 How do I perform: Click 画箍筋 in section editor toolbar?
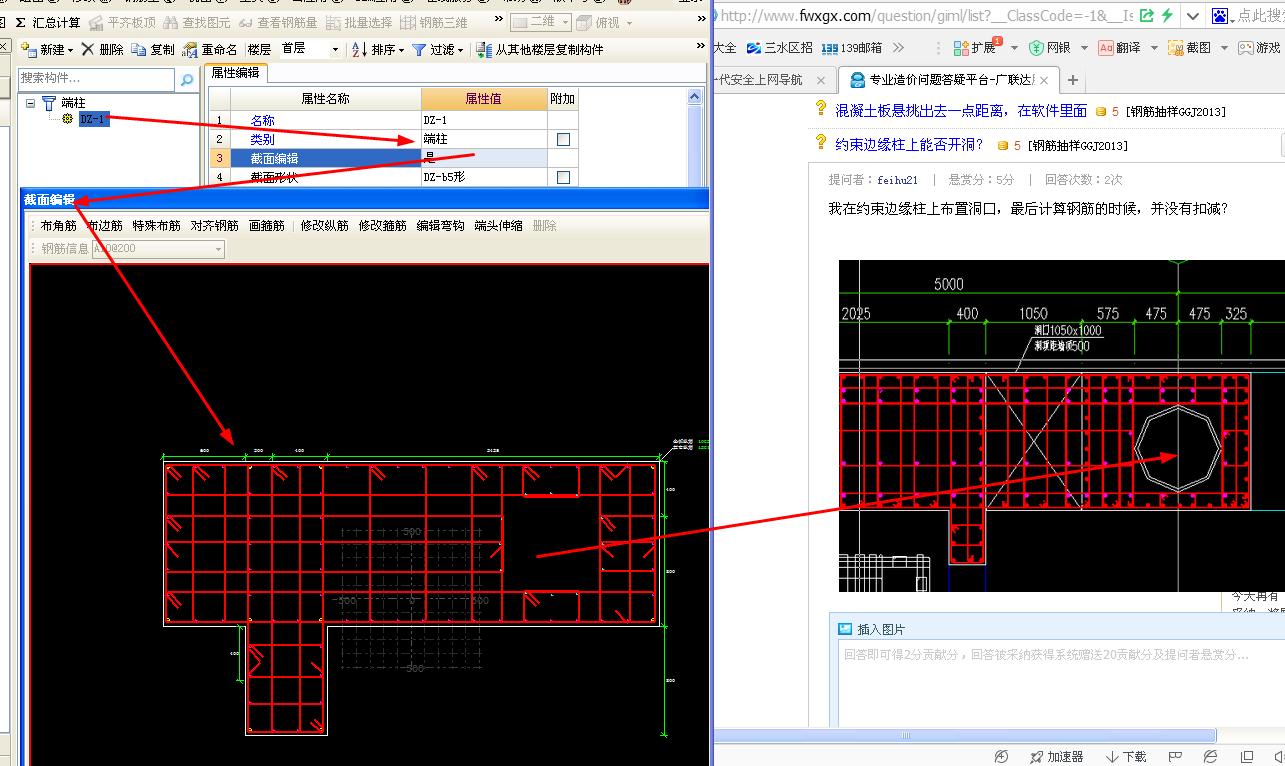click(267, 226)
